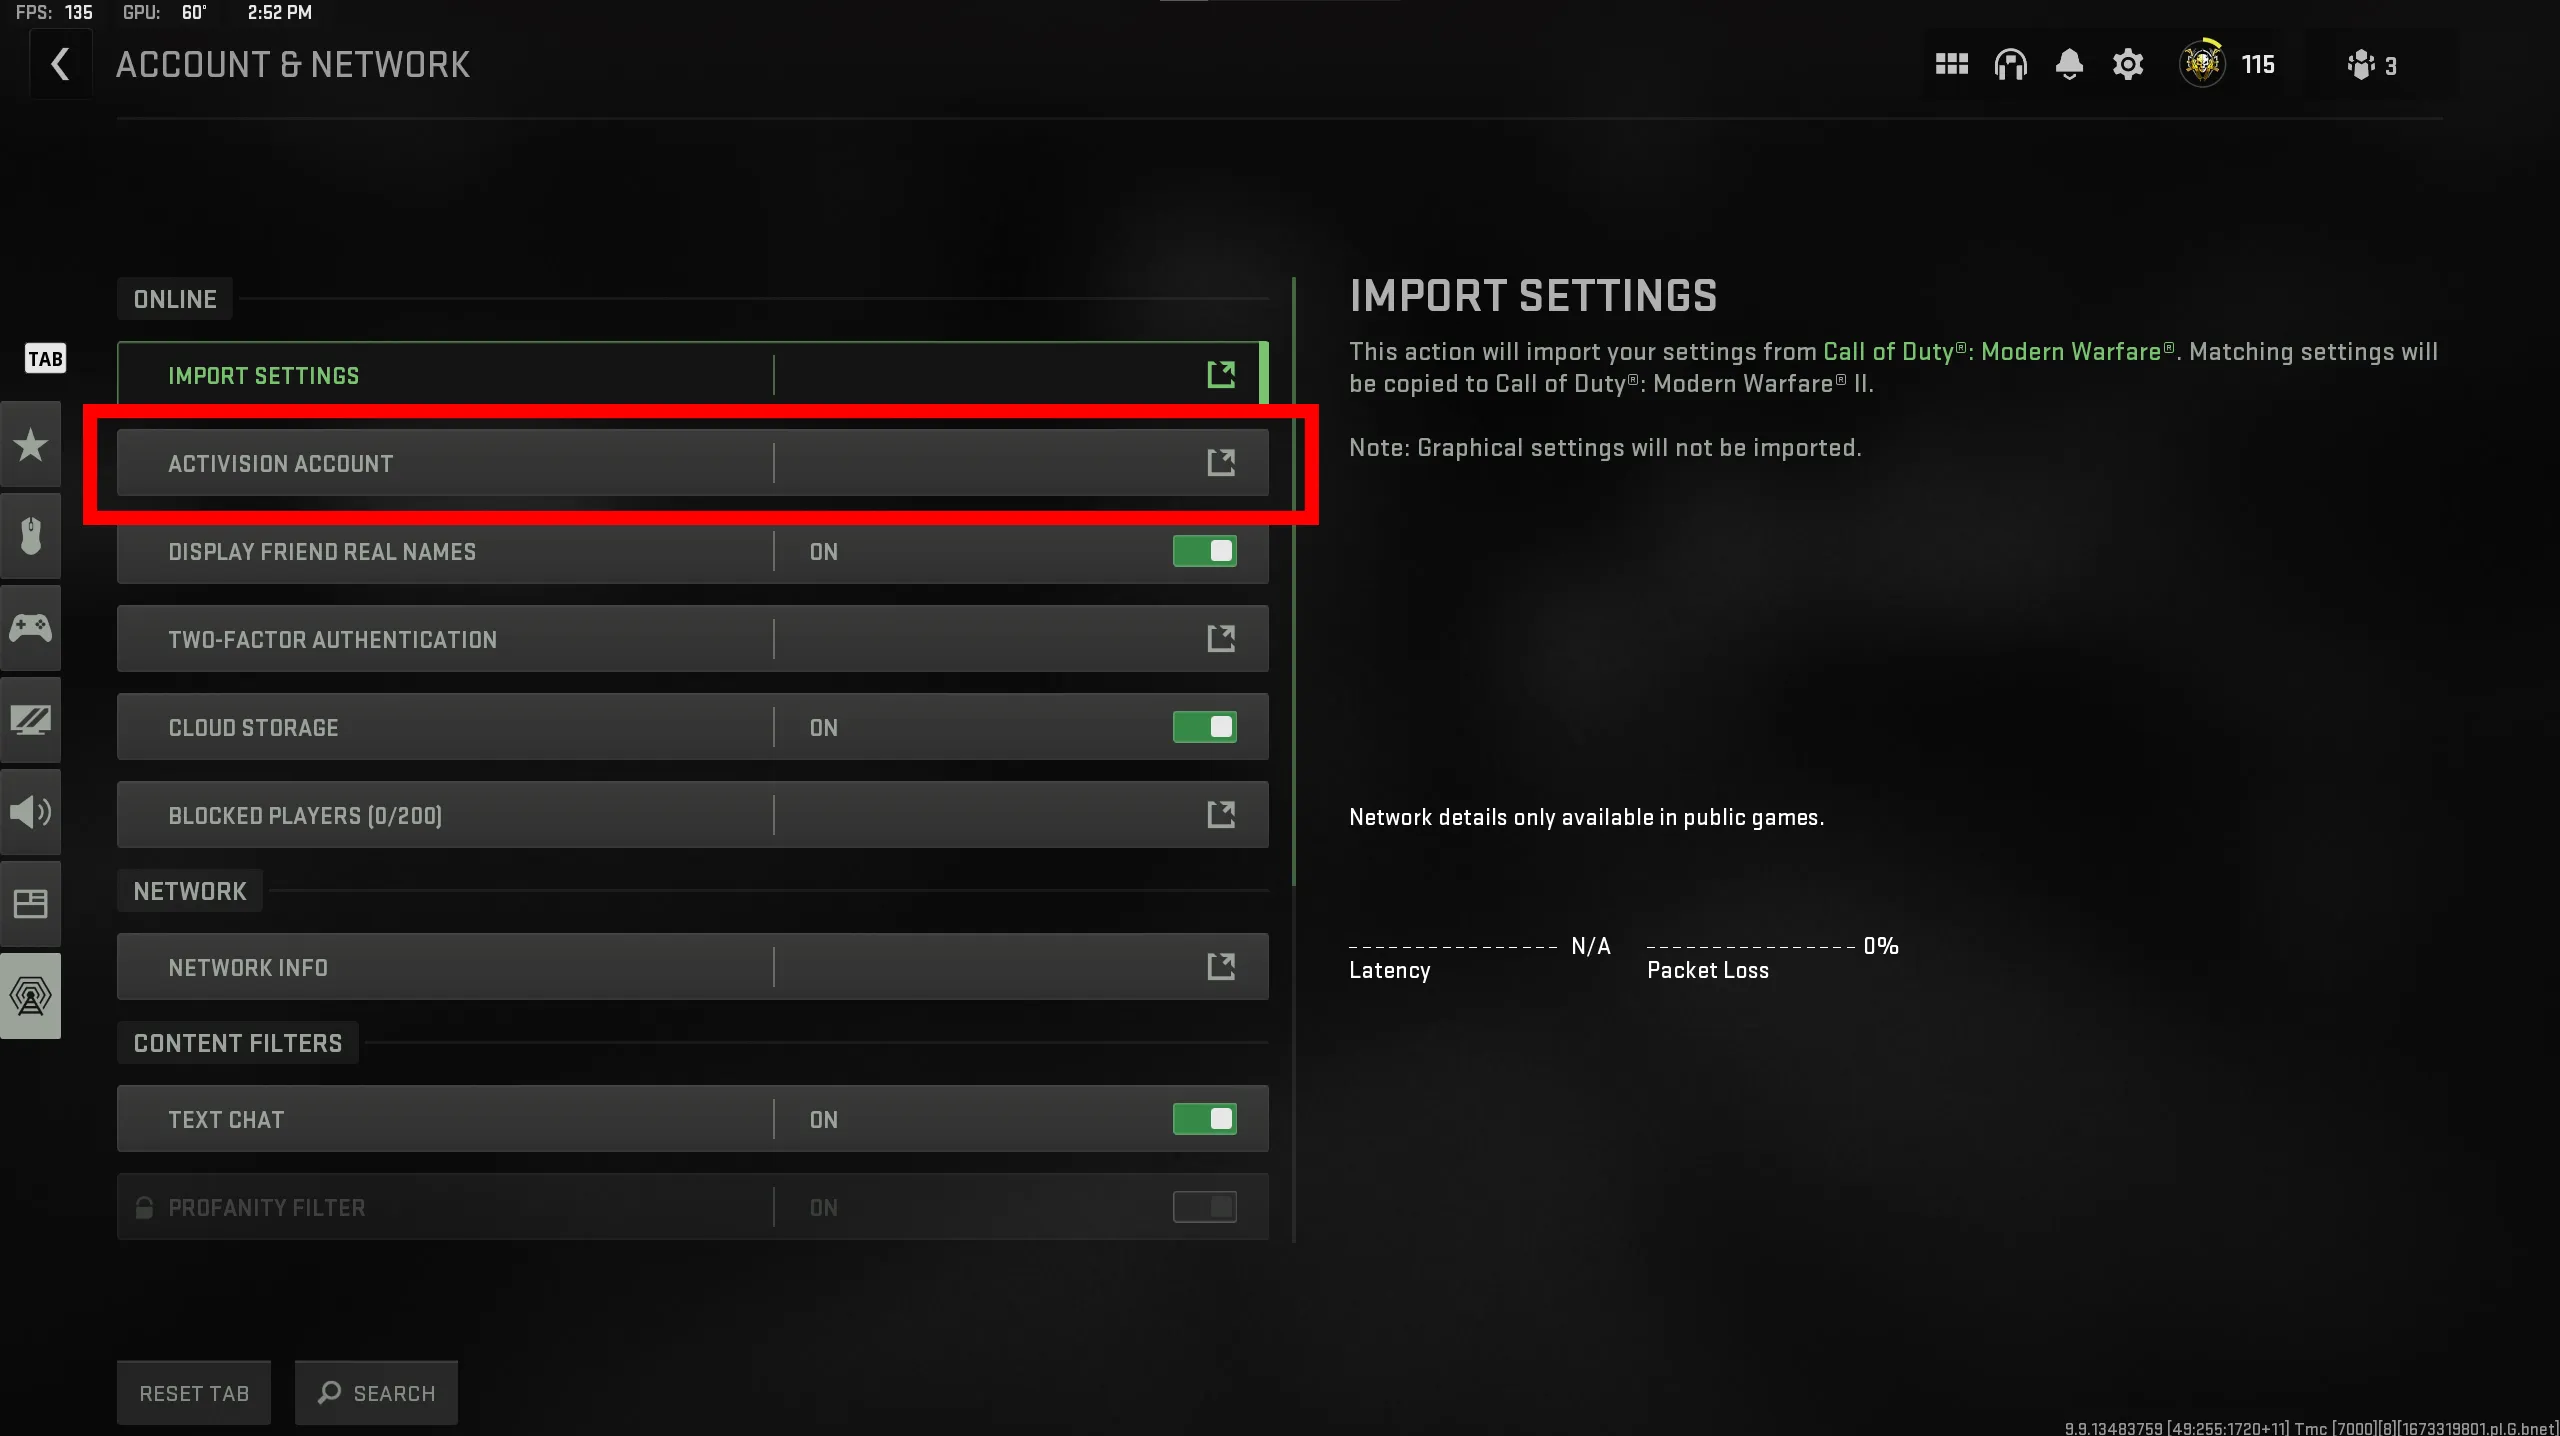Open the controller settings icon
Screen dimensions: 2560x1436
click(x=30, y=627)
